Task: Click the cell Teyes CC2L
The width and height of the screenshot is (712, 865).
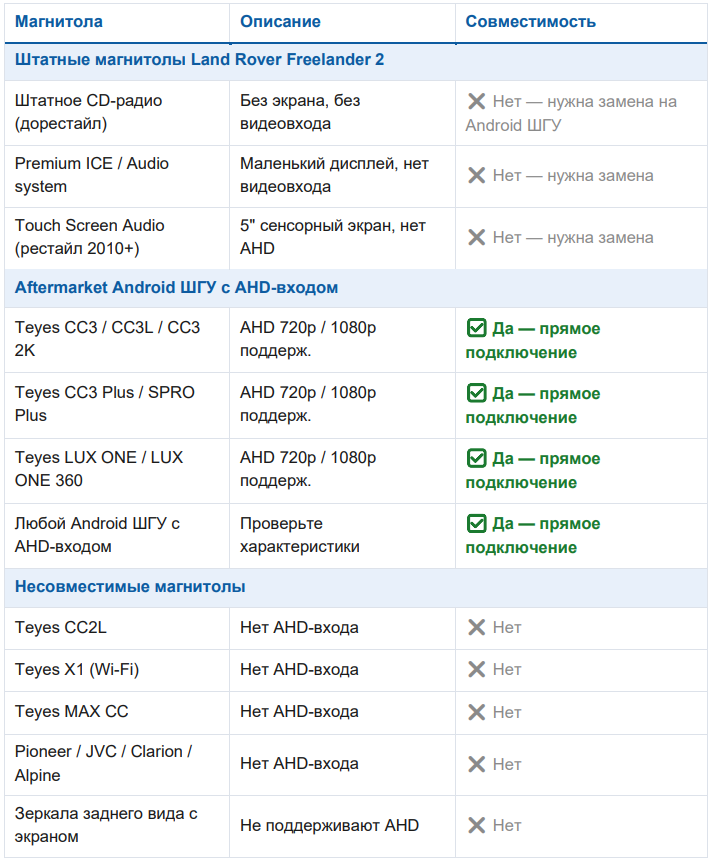Action: (x=117, y=628)
